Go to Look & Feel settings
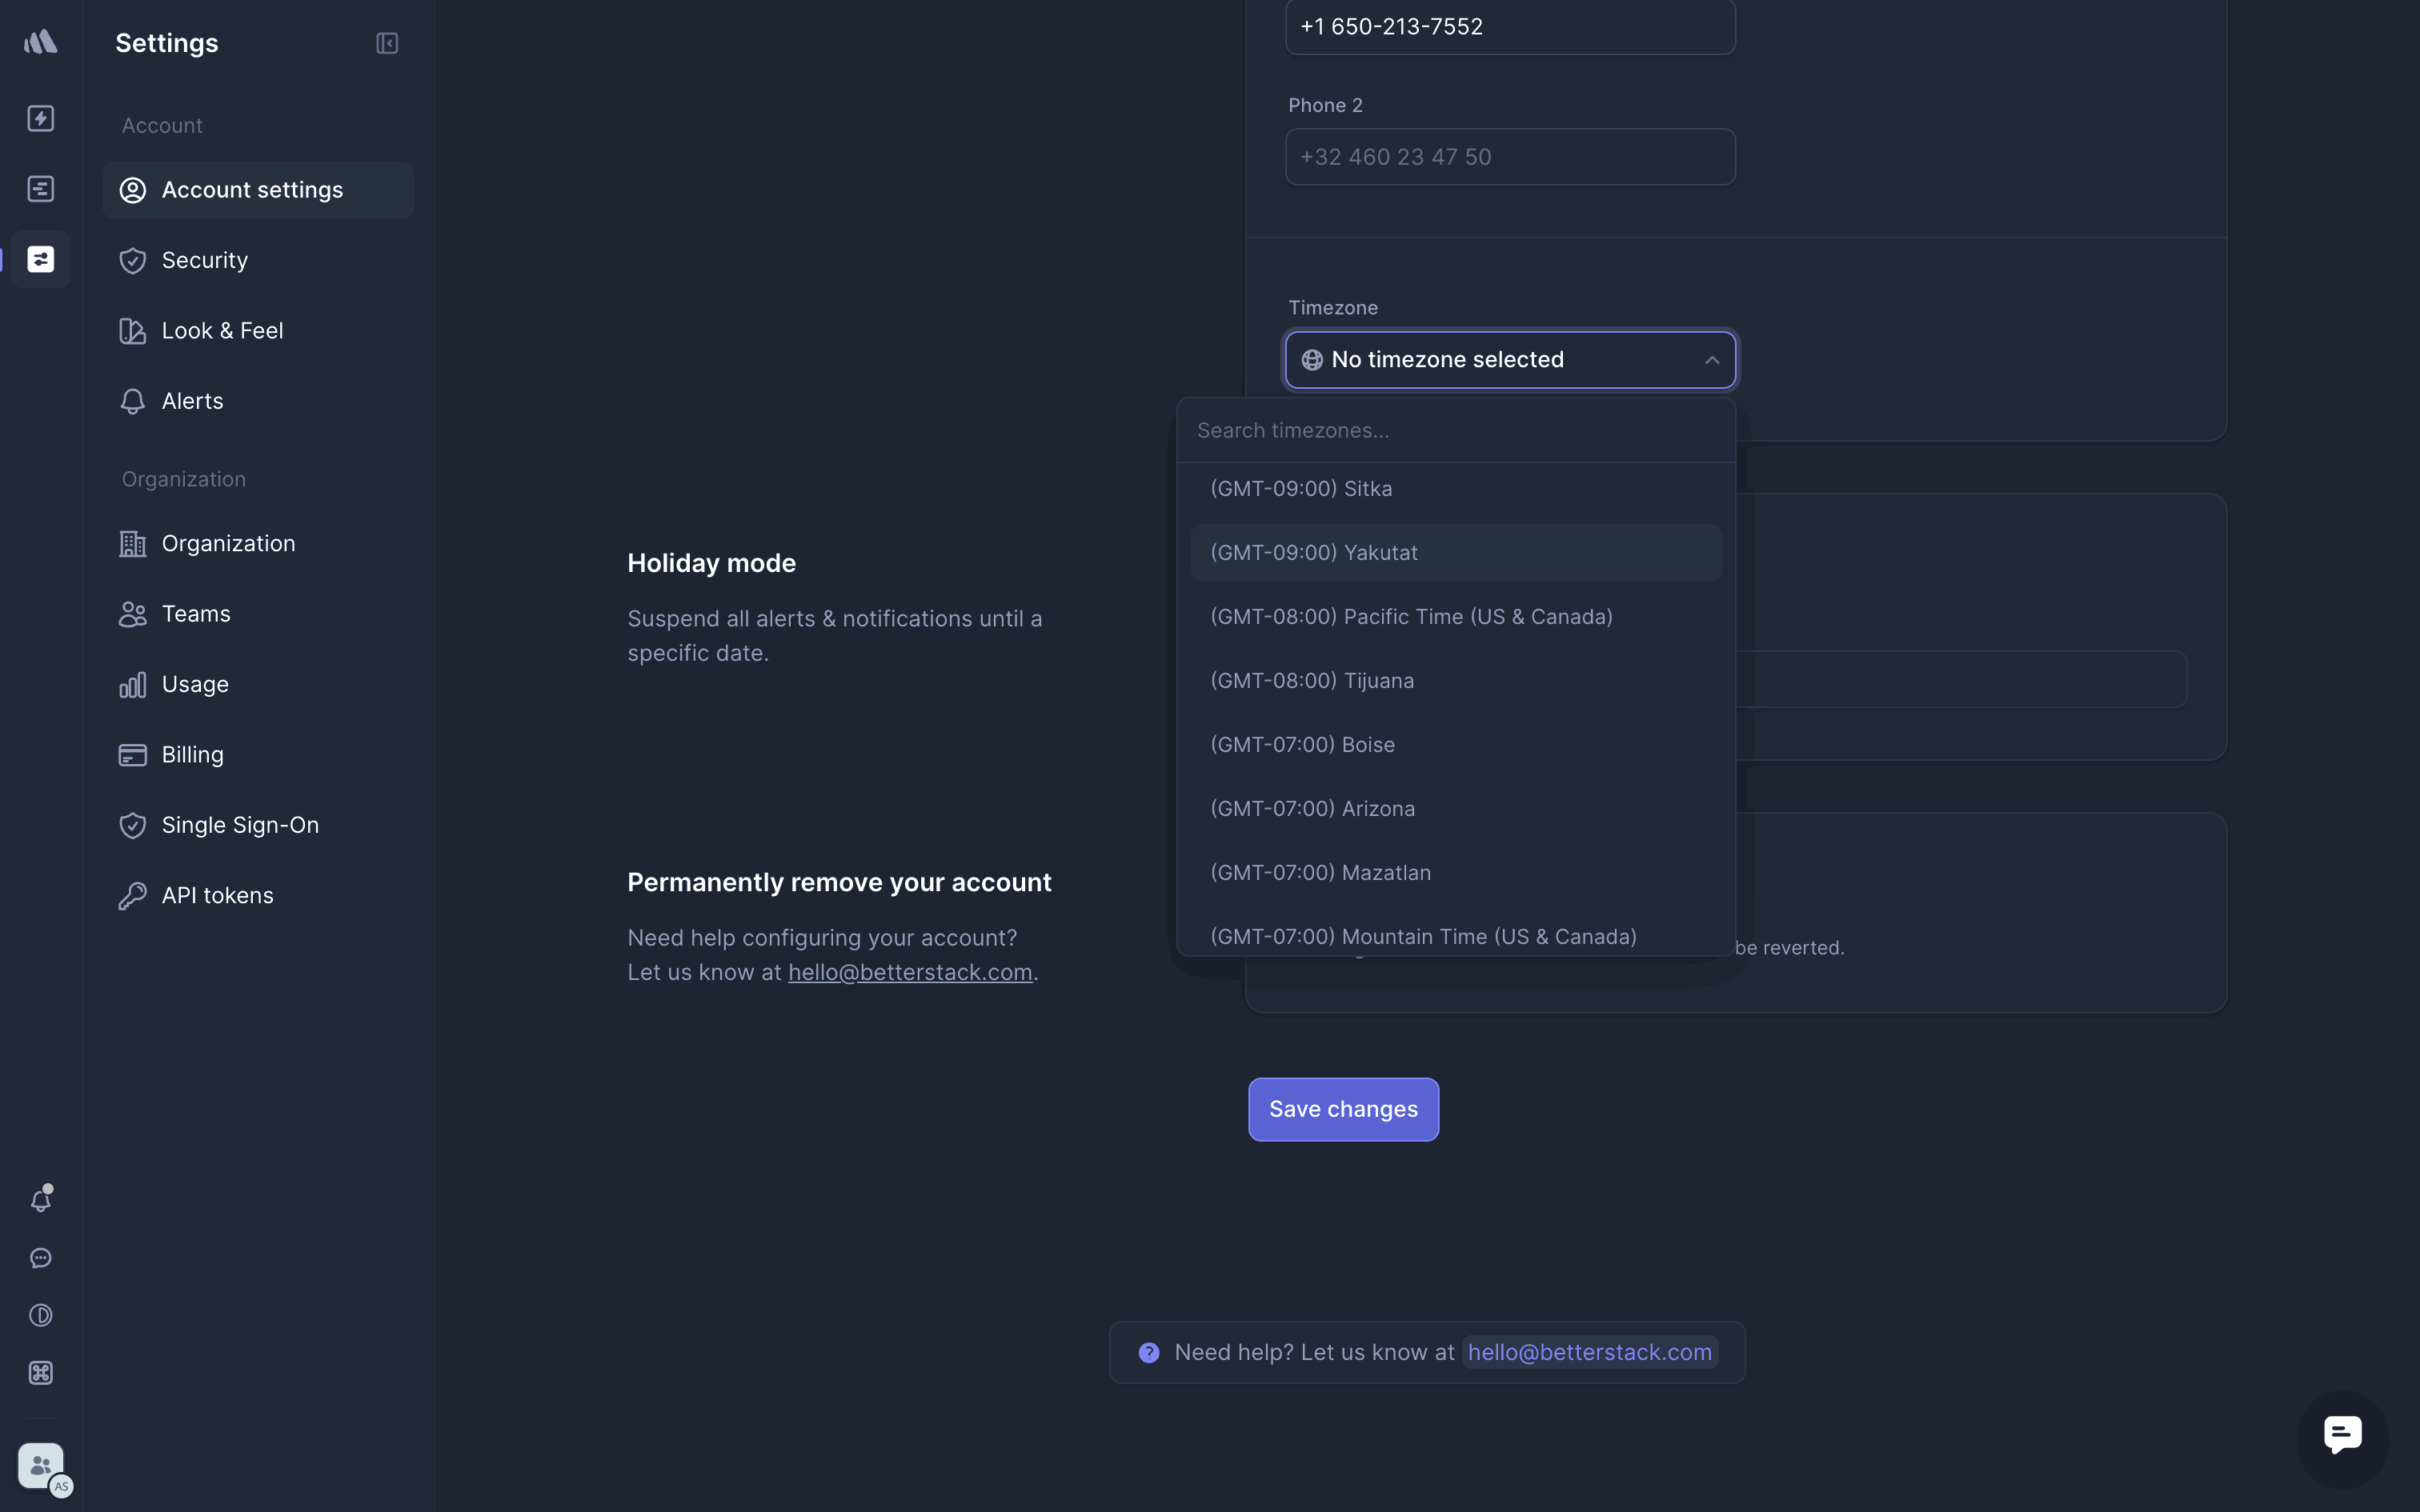The height and width of the screenshot is (1512, 2420). [222, 331]
